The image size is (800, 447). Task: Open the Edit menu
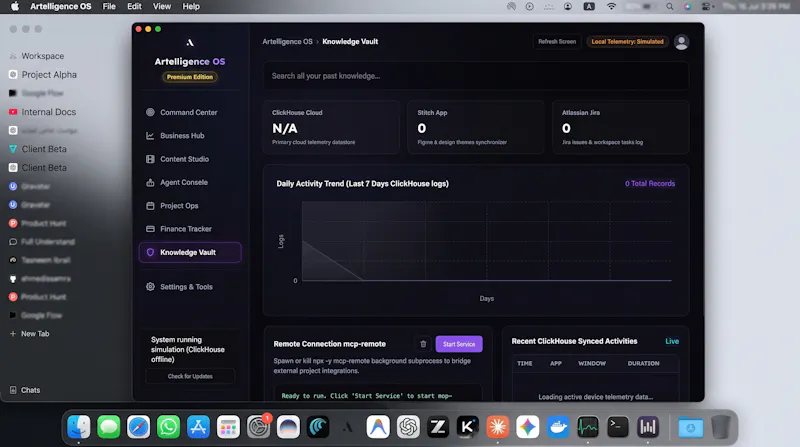click(134, 7)
